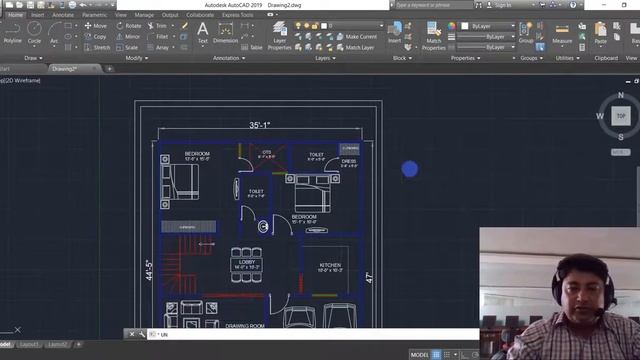Choose the Scale command
640x360 pixels.
(x=127, y=47)
